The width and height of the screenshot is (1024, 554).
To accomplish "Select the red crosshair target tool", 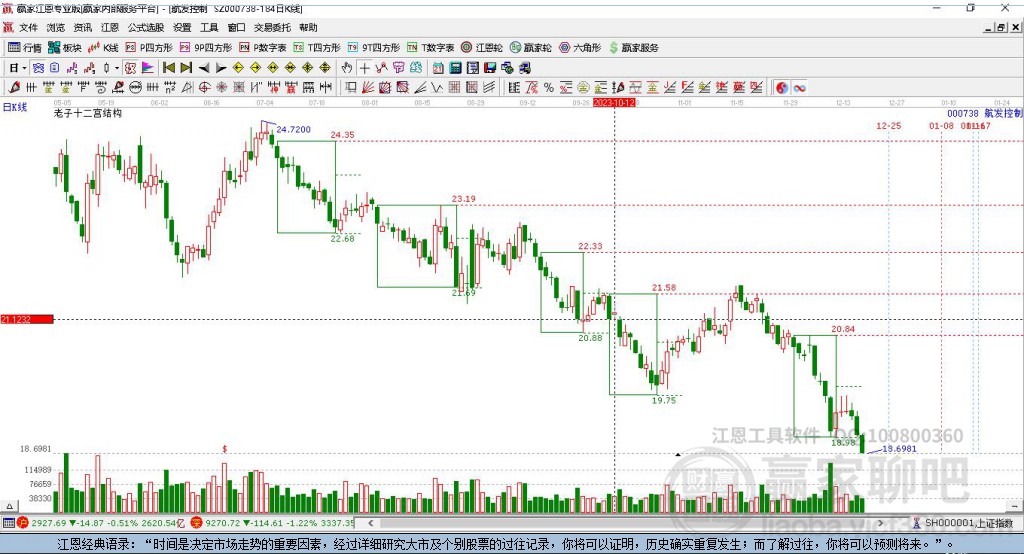I will (204, 88).
